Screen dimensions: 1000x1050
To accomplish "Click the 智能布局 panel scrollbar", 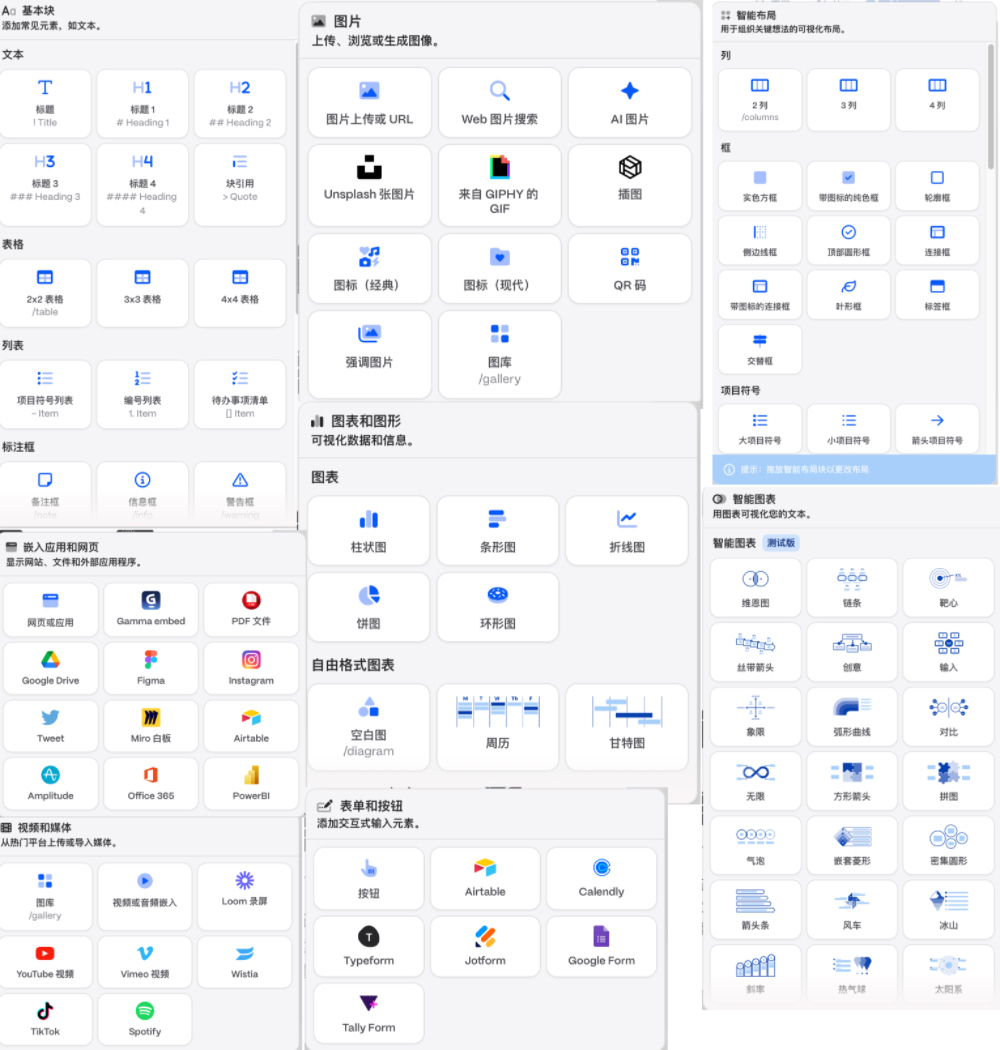I will (991, 110).
